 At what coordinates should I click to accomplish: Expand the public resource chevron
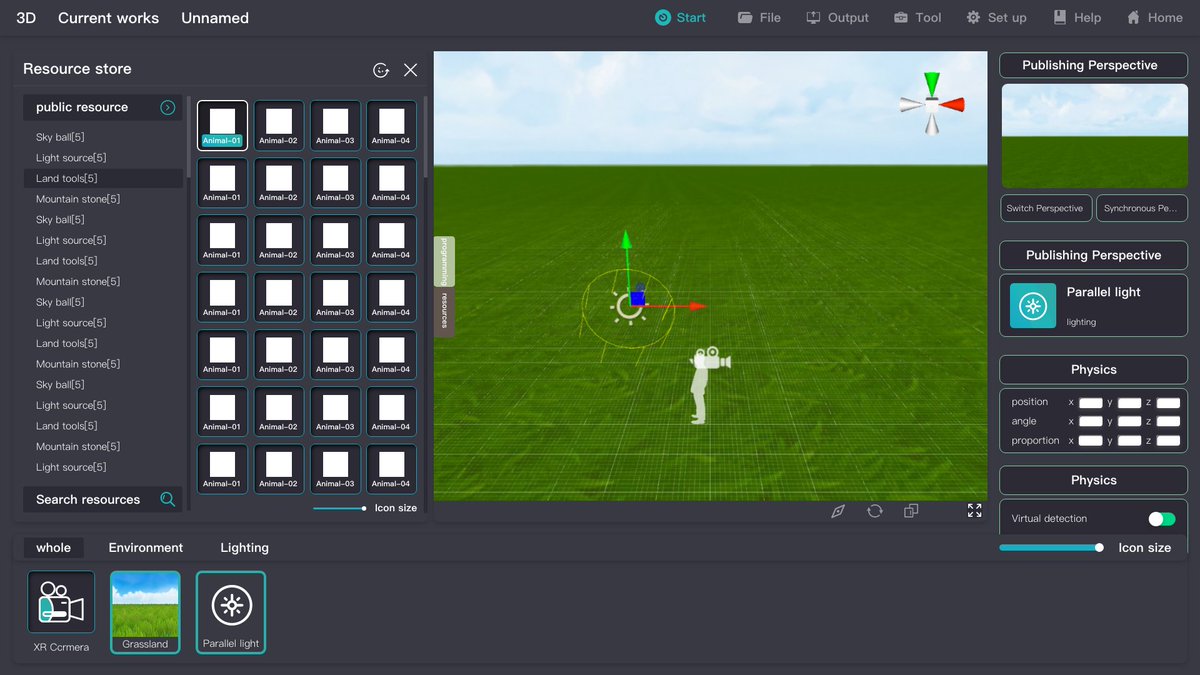pyautogui.click(x=168, y=108)
